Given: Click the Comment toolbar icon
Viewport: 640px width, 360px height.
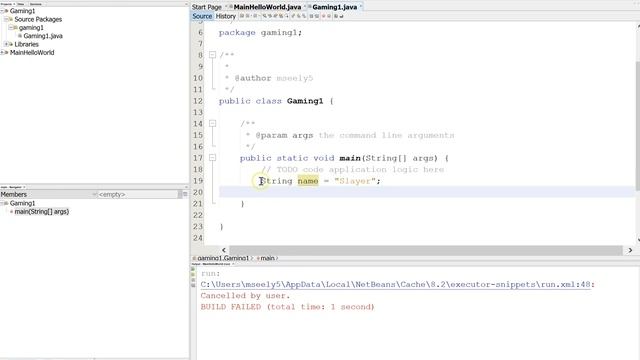Looking at the screenshot, I should (336, 16).
